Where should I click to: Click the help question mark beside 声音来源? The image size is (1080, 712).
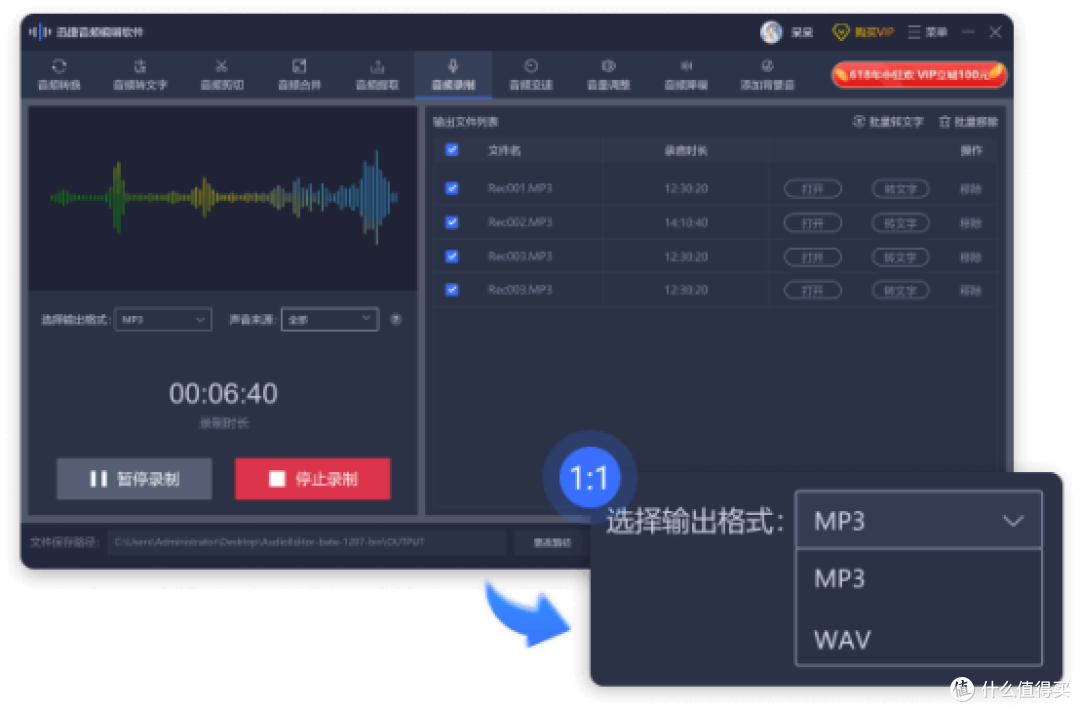[396, 320]
